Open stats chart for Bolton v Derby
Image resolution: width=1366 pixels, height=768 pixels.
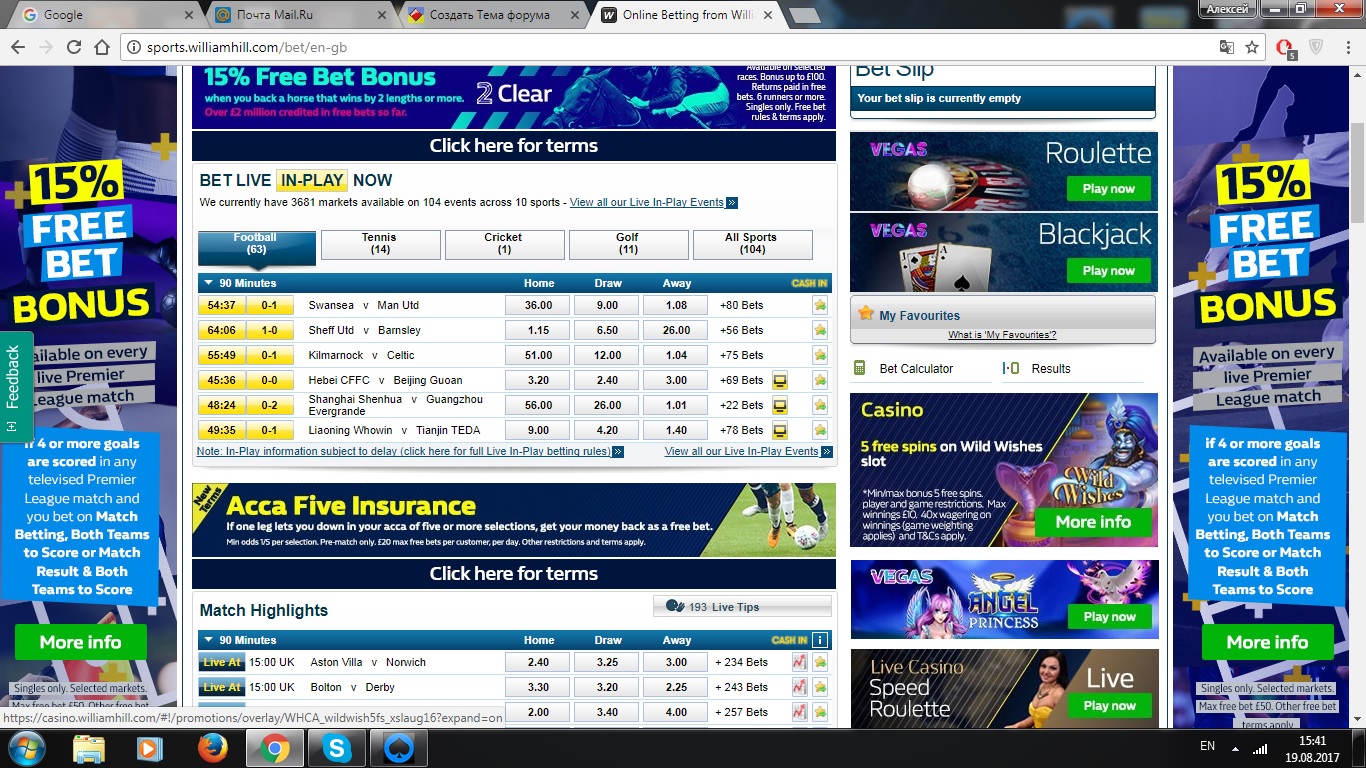(799, 687)
